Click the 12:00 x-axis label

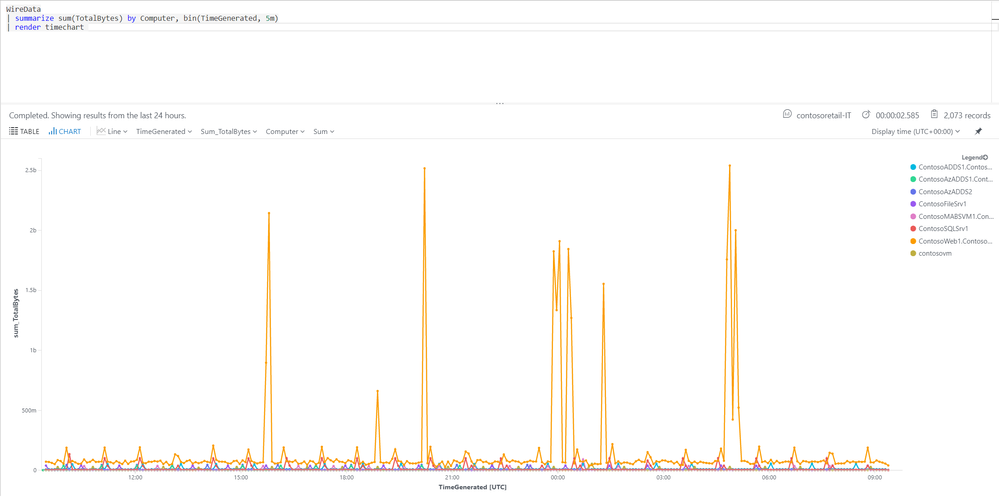point(135,477)
